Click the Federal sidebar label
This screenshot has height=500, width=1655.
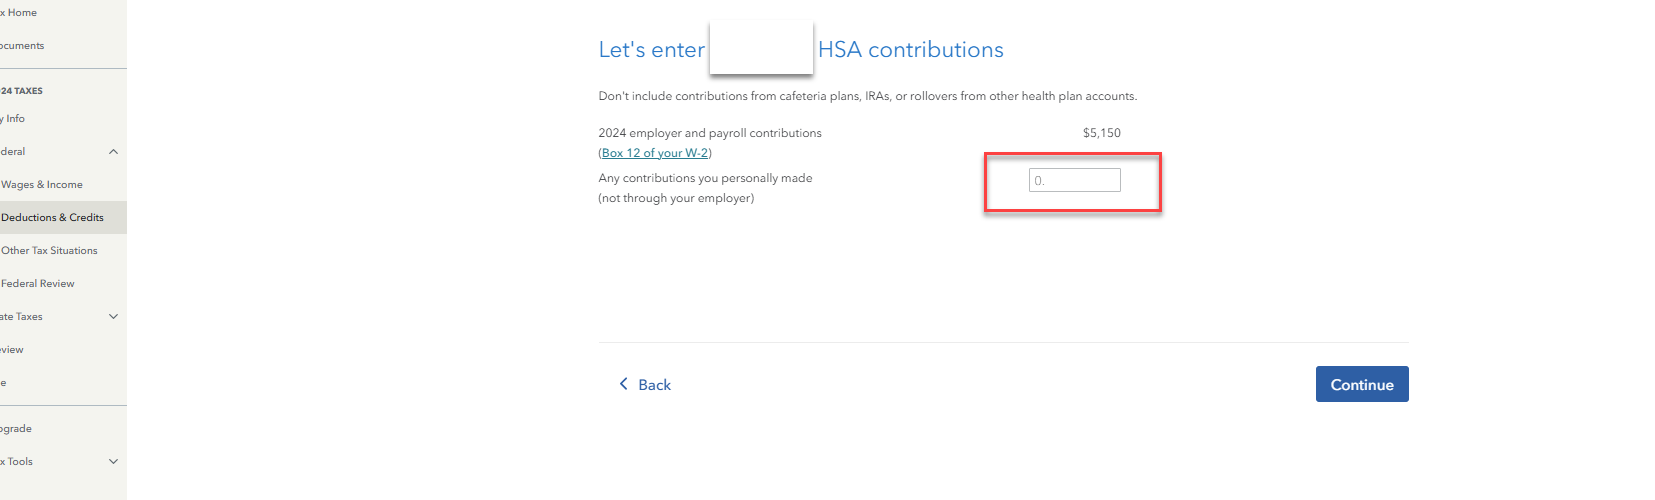[x=13, y=152]
